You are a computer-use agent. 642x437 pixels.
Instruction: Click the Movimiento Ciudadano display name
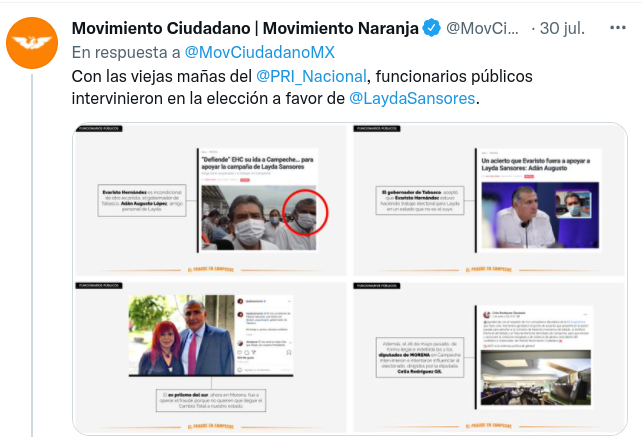coord(245,28)
